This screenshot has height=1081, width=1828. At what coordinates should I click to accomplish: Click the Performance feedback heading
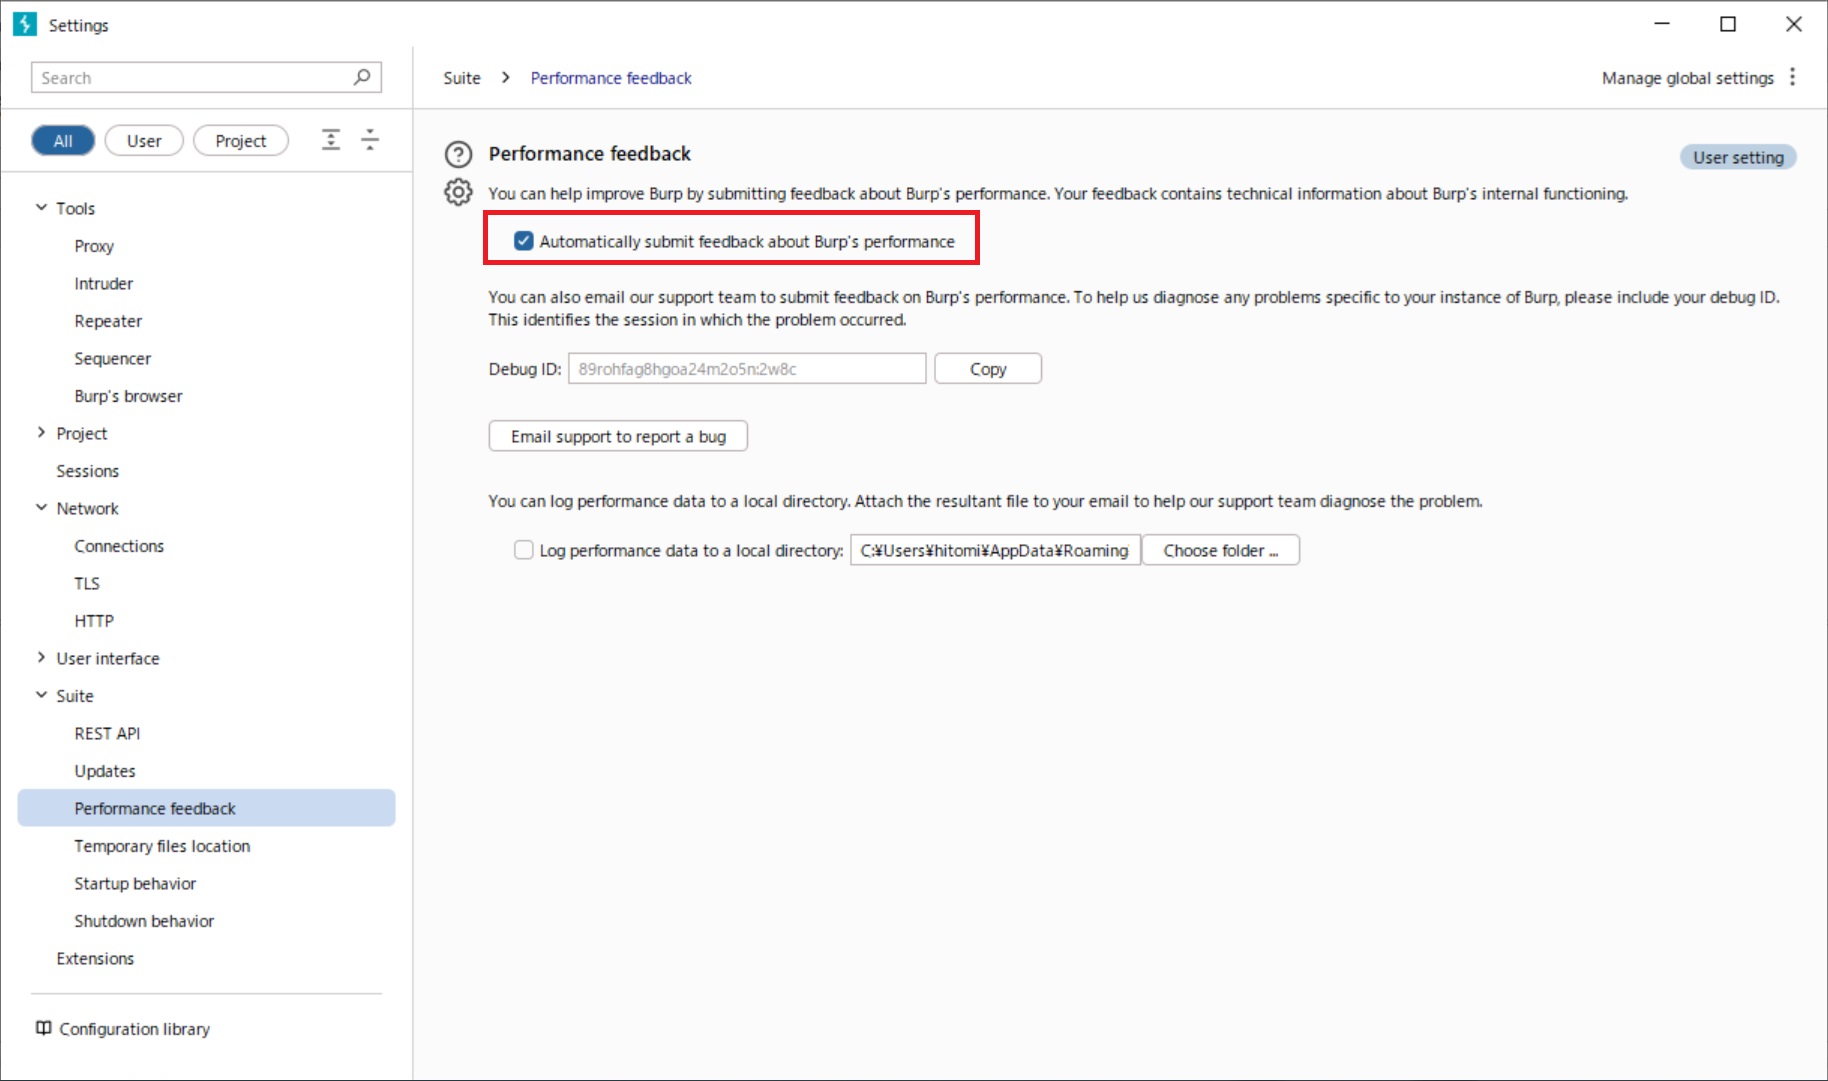click(x=589, y=153)
